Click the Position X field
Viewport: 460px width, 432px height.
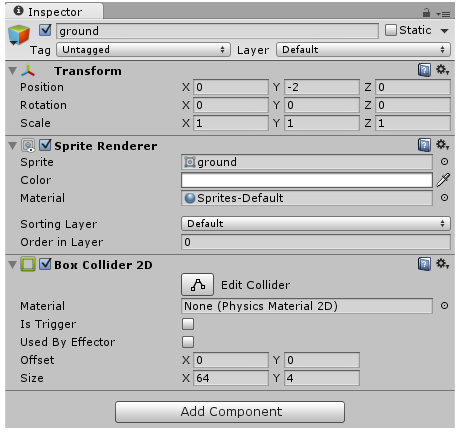pyautogui.click(x=231, y=87)
